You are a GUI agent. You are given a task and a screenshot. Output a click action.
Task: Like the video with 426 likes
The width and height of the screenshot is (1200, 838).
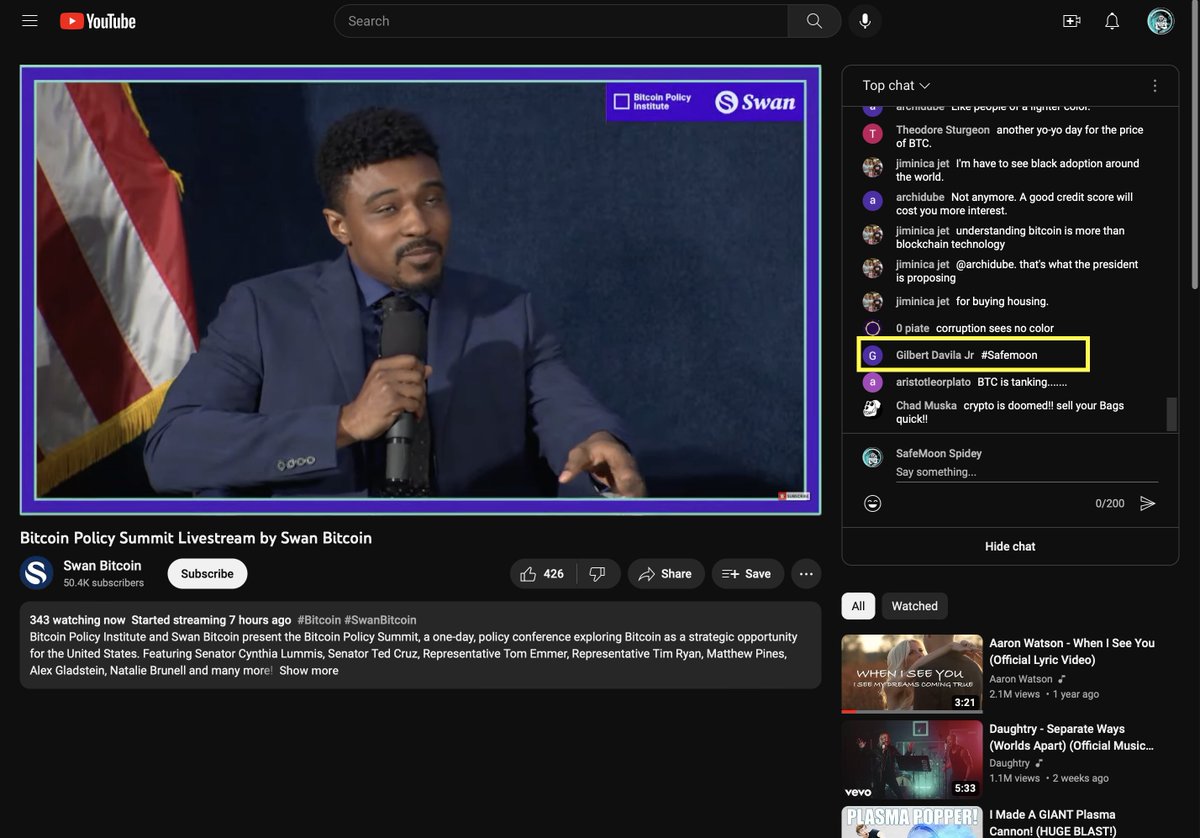pos(542,574)
